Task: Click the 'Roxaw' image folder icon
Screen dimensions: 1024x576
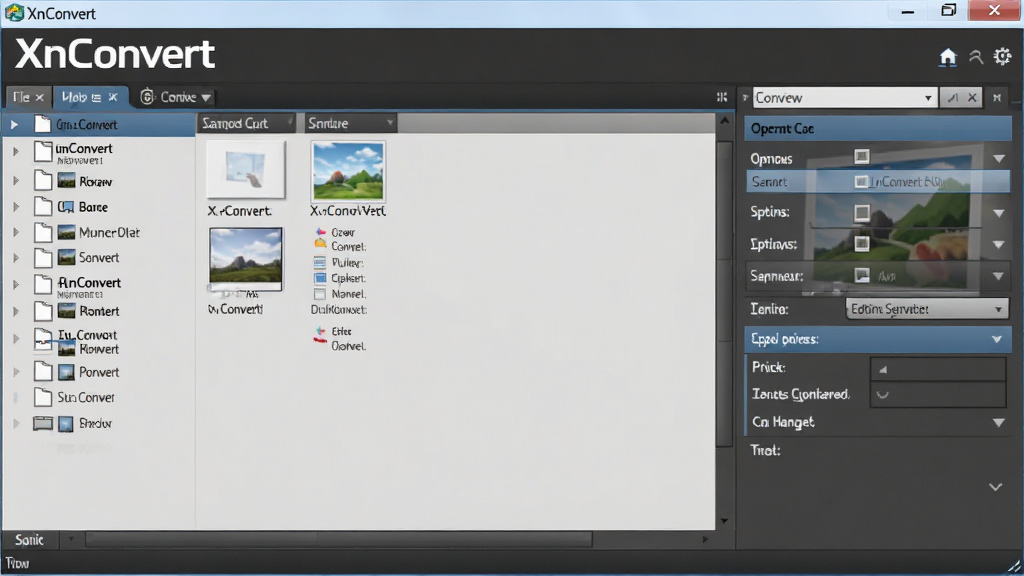Action: 66,181
